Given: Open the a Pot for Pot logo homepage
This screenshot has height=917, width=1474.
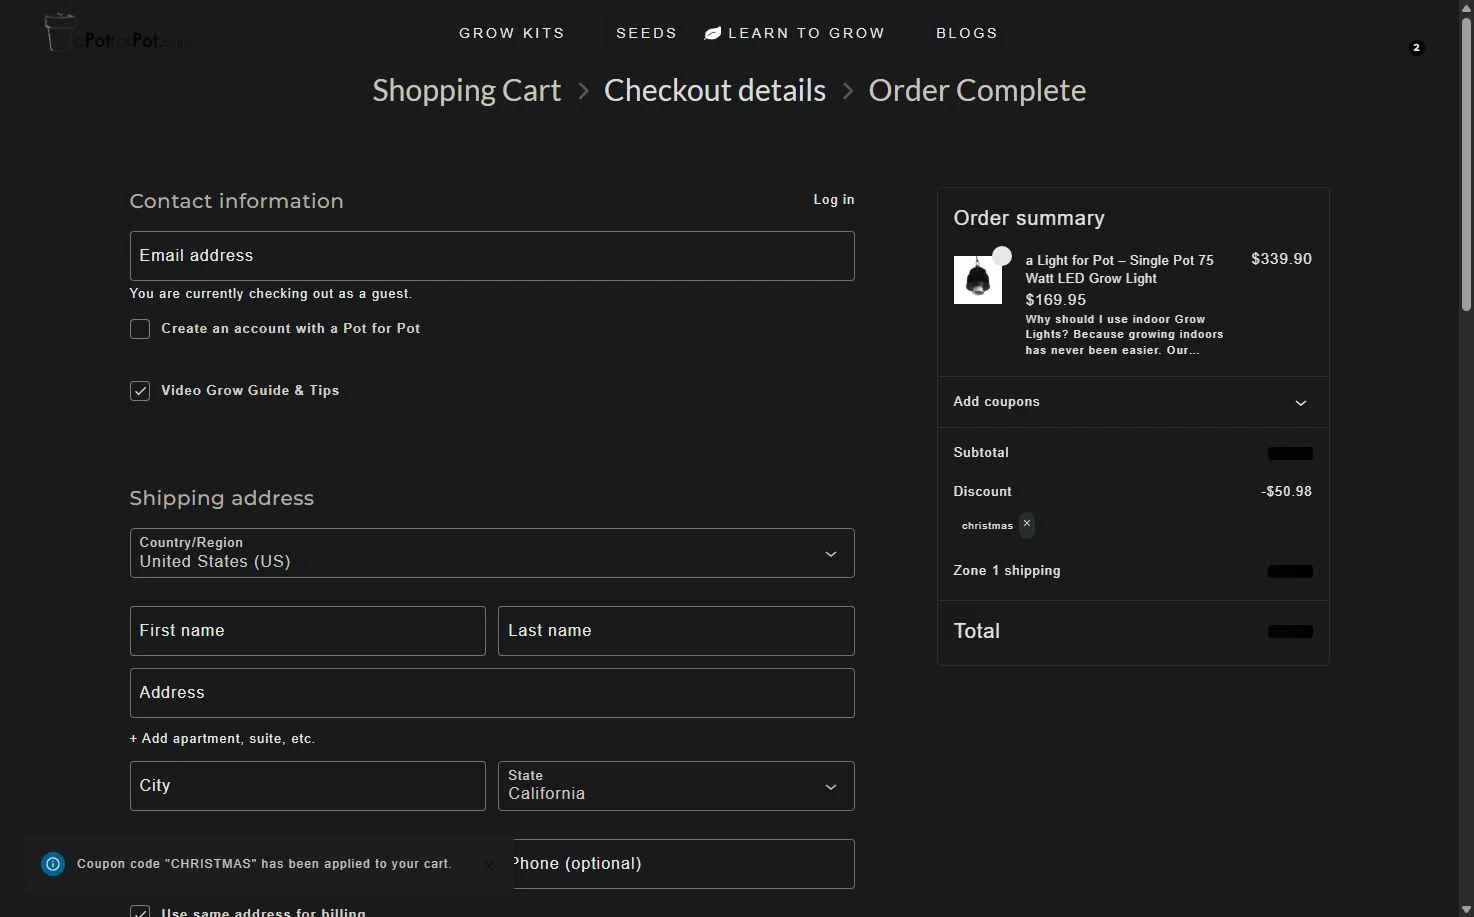Looking at the screenshot, I should [118, 34].
